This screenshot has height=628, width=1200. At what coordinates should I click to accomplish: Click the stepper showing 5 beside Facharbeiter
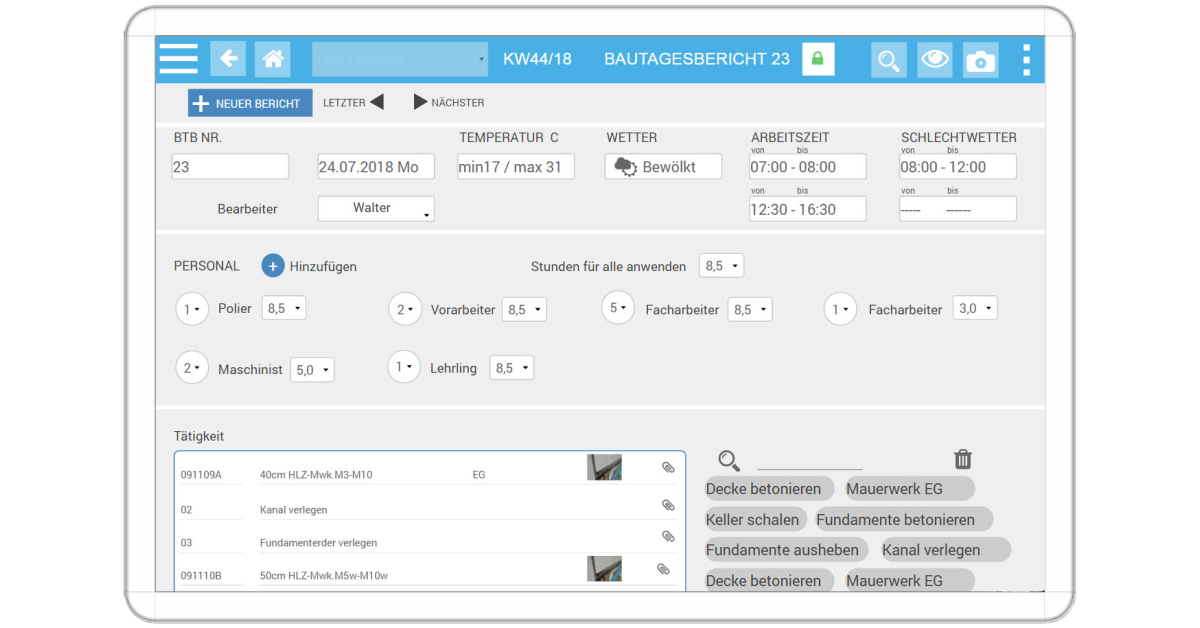tap(617, 308)
